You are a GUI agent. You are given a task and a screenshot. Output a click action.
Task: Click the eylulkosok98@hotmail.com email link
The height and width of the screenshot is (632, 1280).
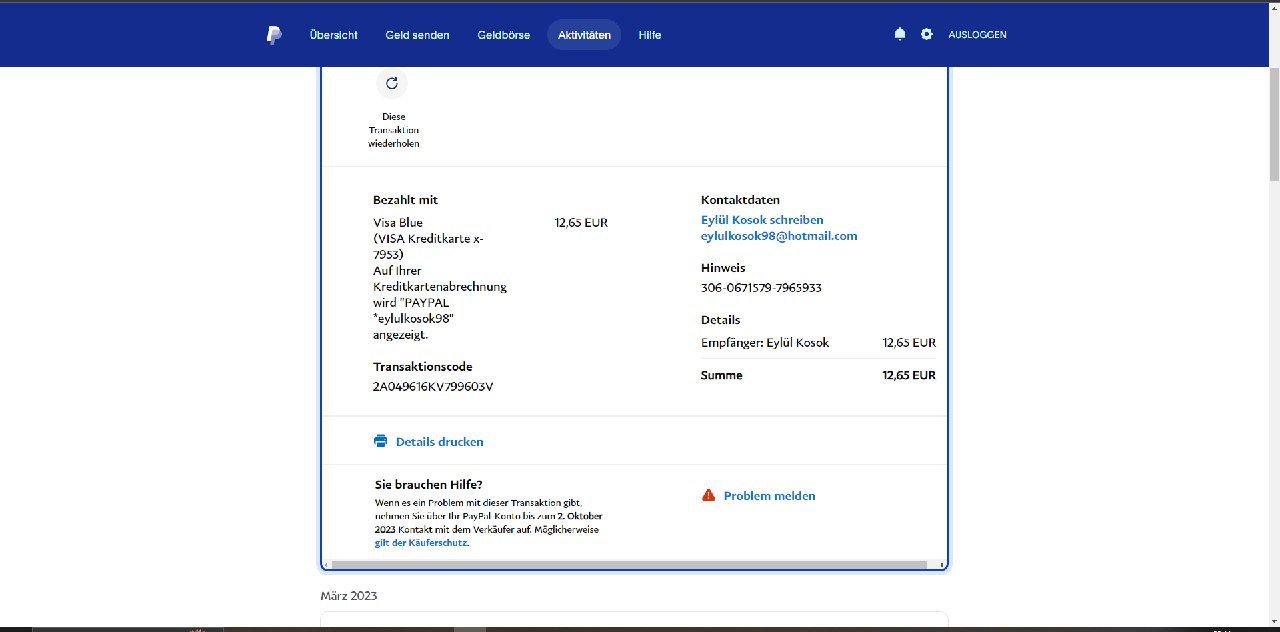(x=779, y=236)
